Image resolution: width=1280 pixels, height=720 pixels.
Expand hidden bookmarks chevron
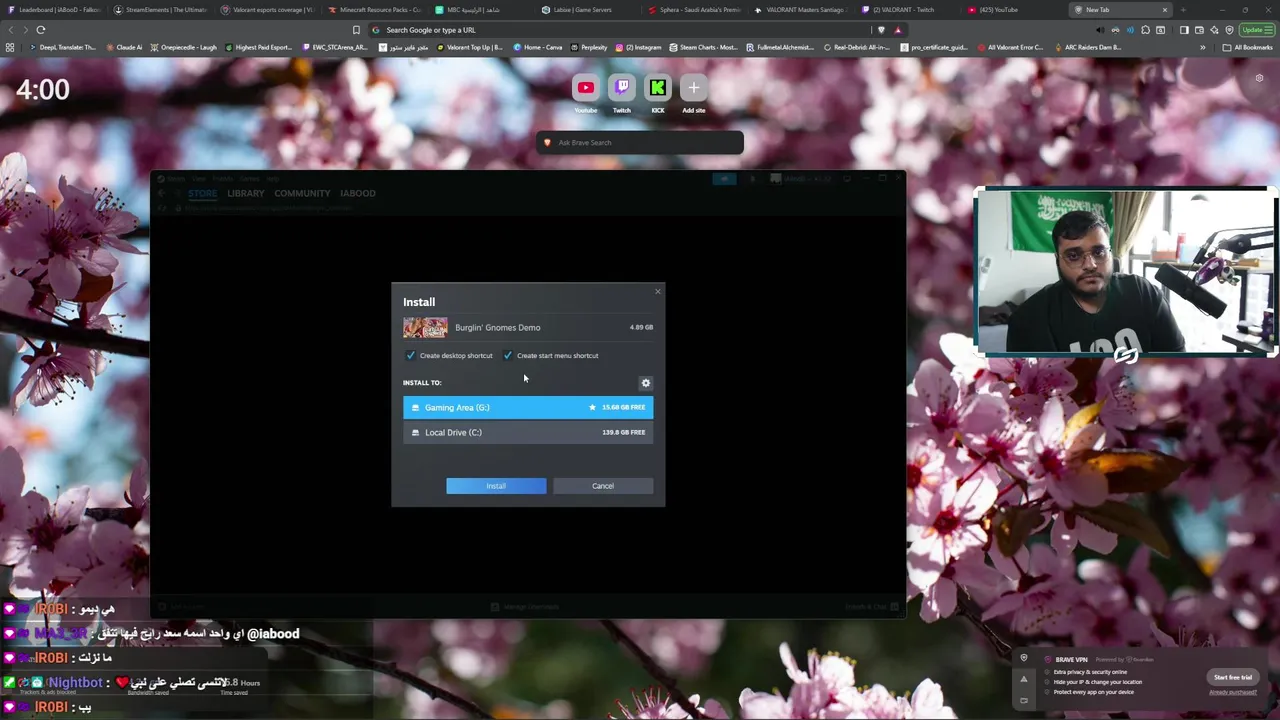[x=1203, y=47]
